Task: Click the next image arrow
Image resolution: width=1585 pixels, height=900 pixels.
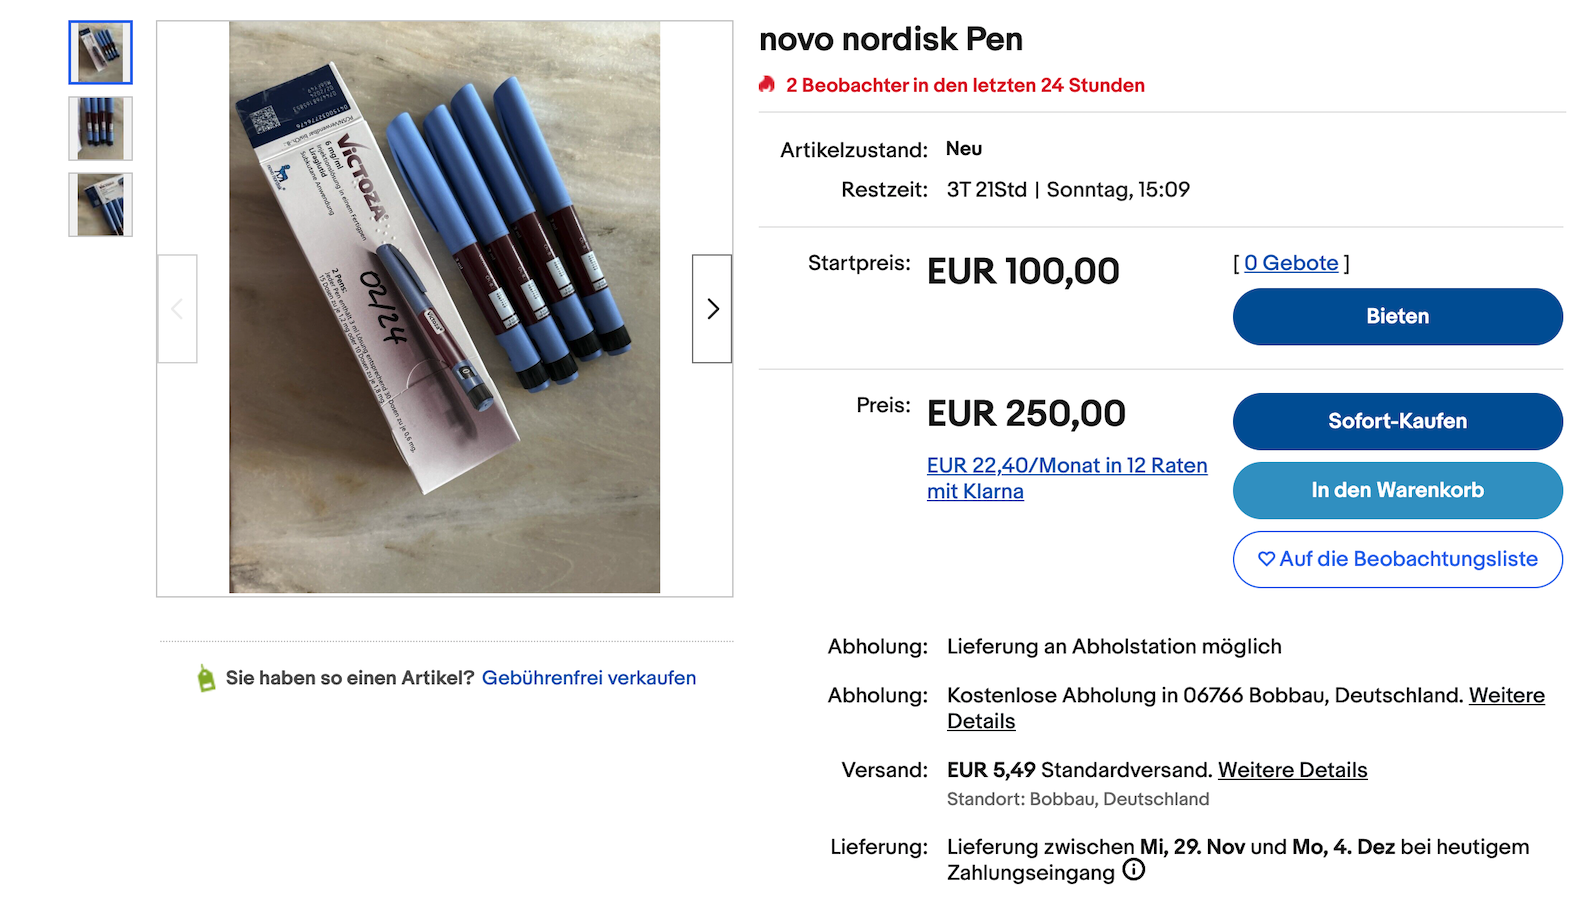Action: pyautogui.click(x=712, y=309)
